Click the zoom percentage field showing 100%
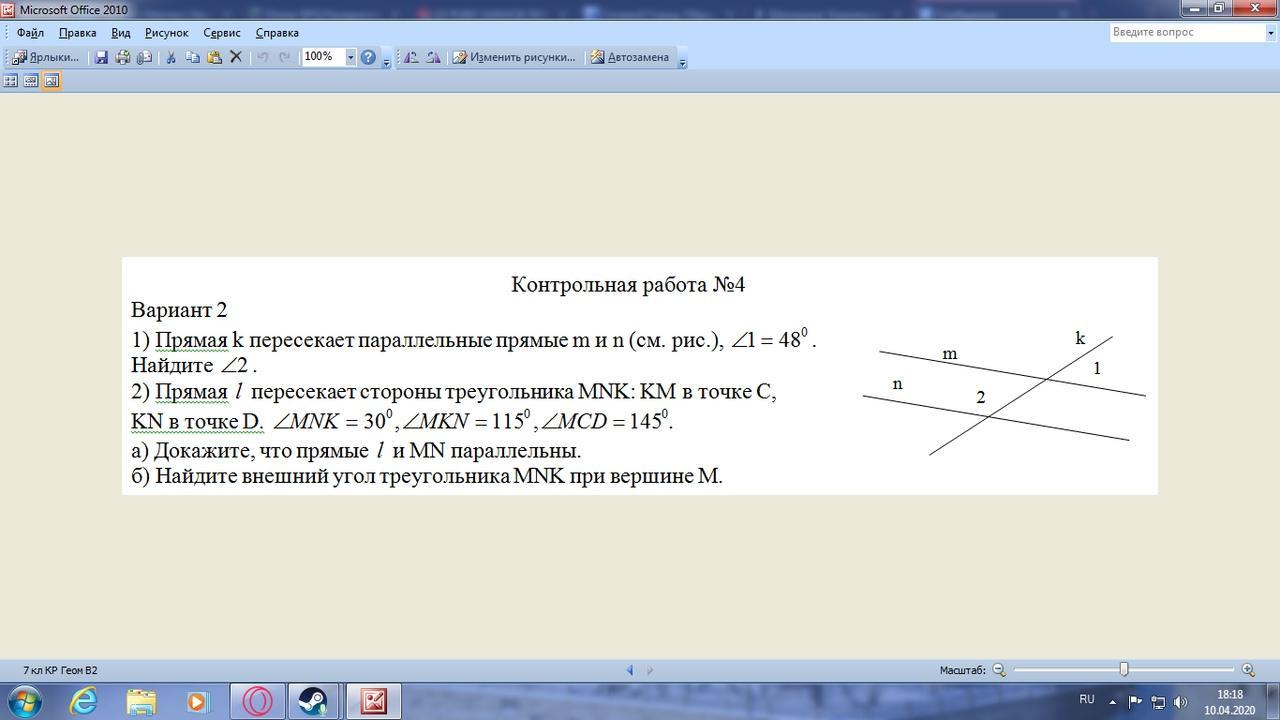Screen dimensions: 1280x720 [x=323, y=57]
